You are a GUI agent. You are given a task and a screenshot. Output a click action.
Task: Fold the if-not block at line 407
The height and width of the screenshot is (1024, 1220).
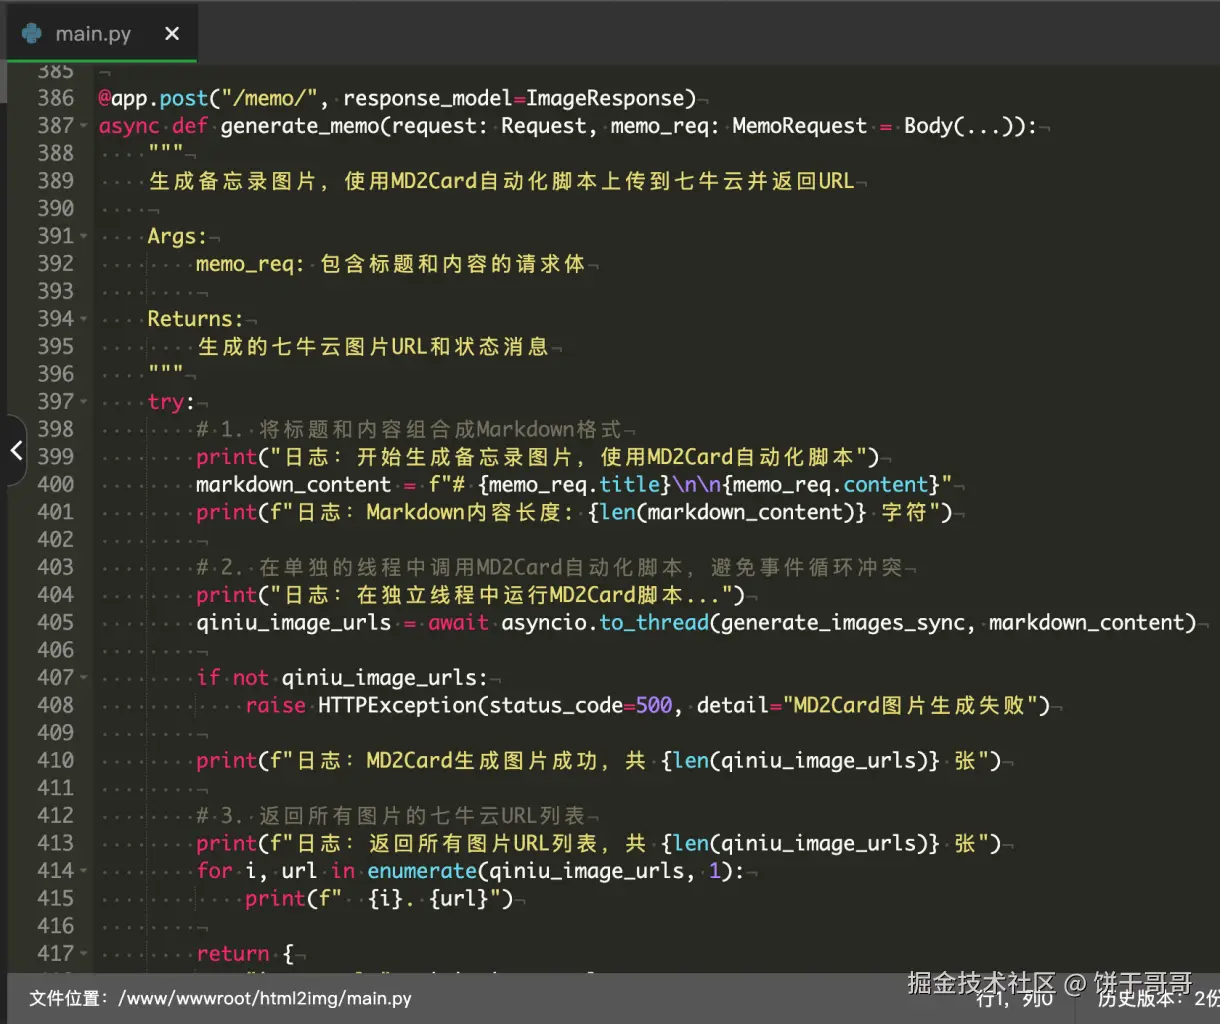[84, 678]
